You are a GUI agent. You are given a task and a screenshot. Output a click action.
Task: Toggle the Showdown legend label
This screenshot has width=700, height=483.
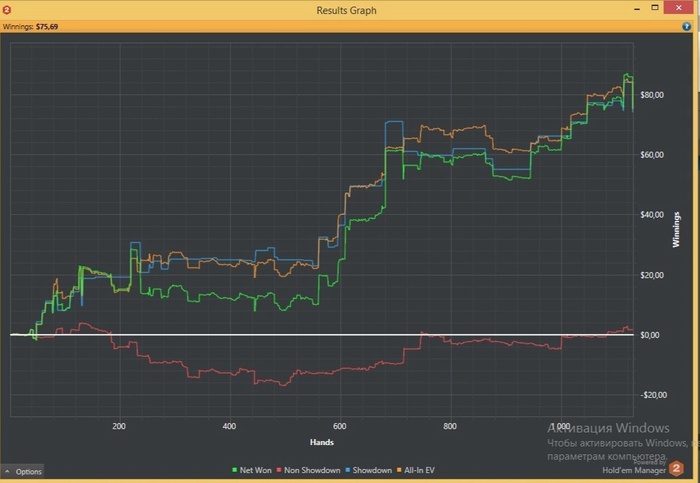372,470
